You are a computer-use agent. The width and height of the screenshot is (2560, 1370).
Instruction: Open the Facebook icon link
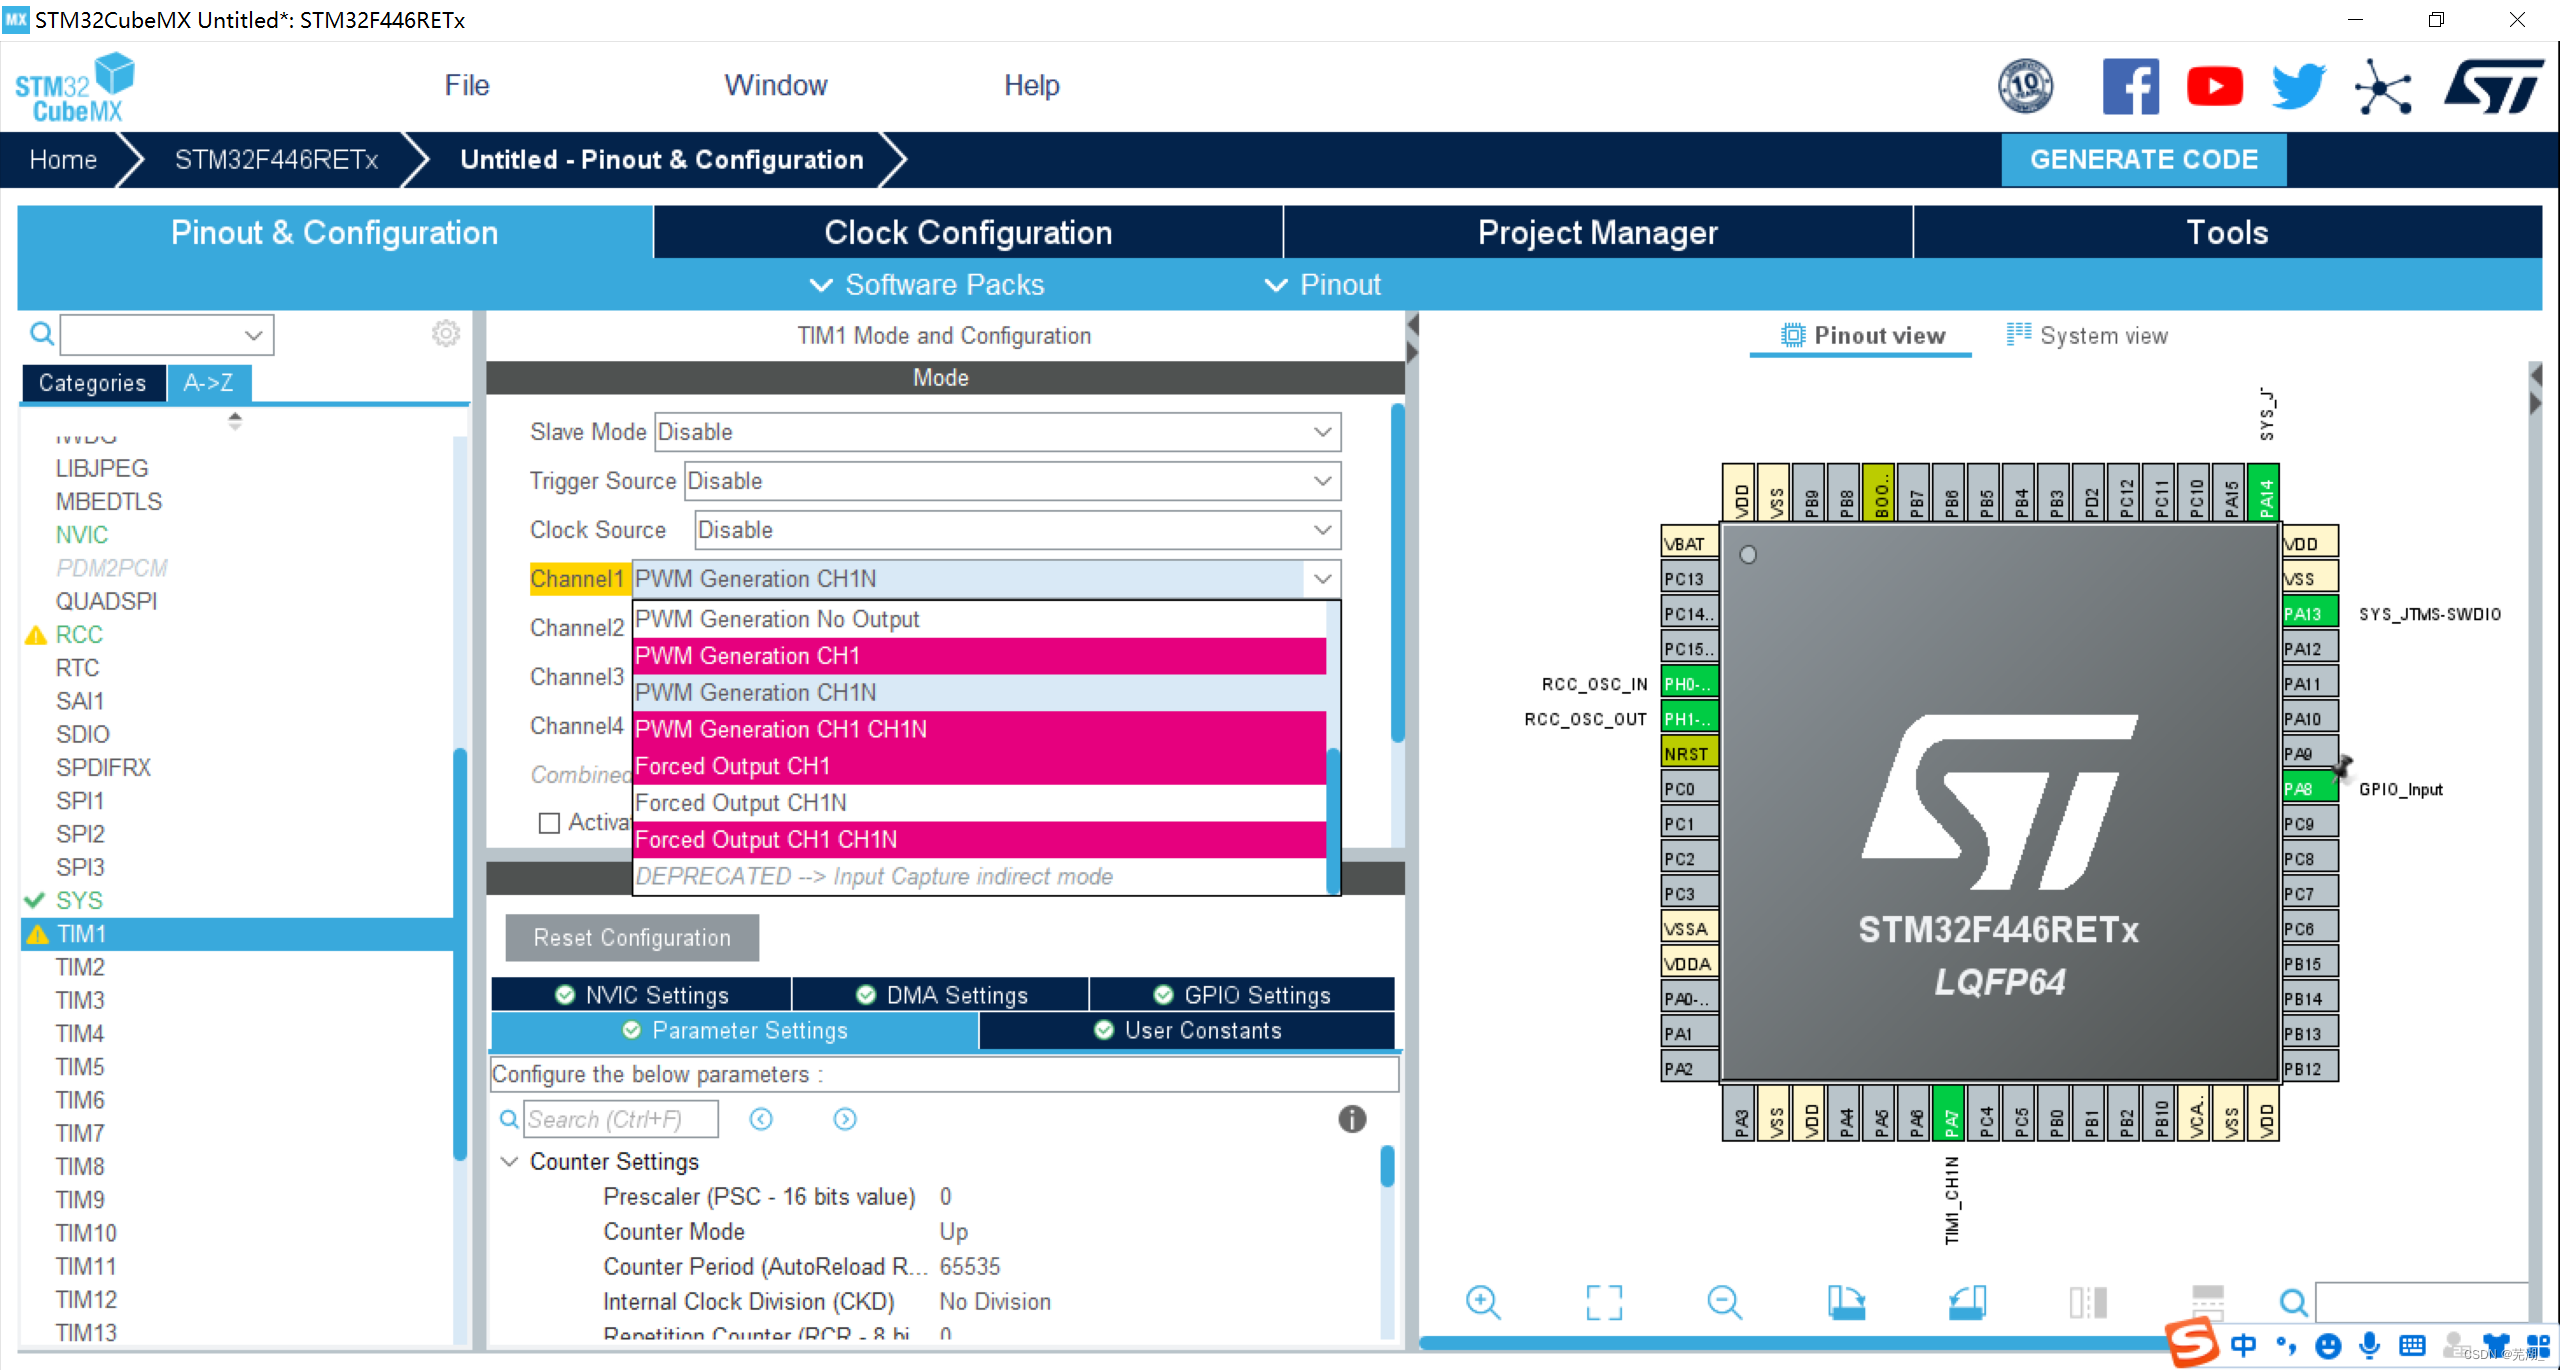tap(2130, 87)
